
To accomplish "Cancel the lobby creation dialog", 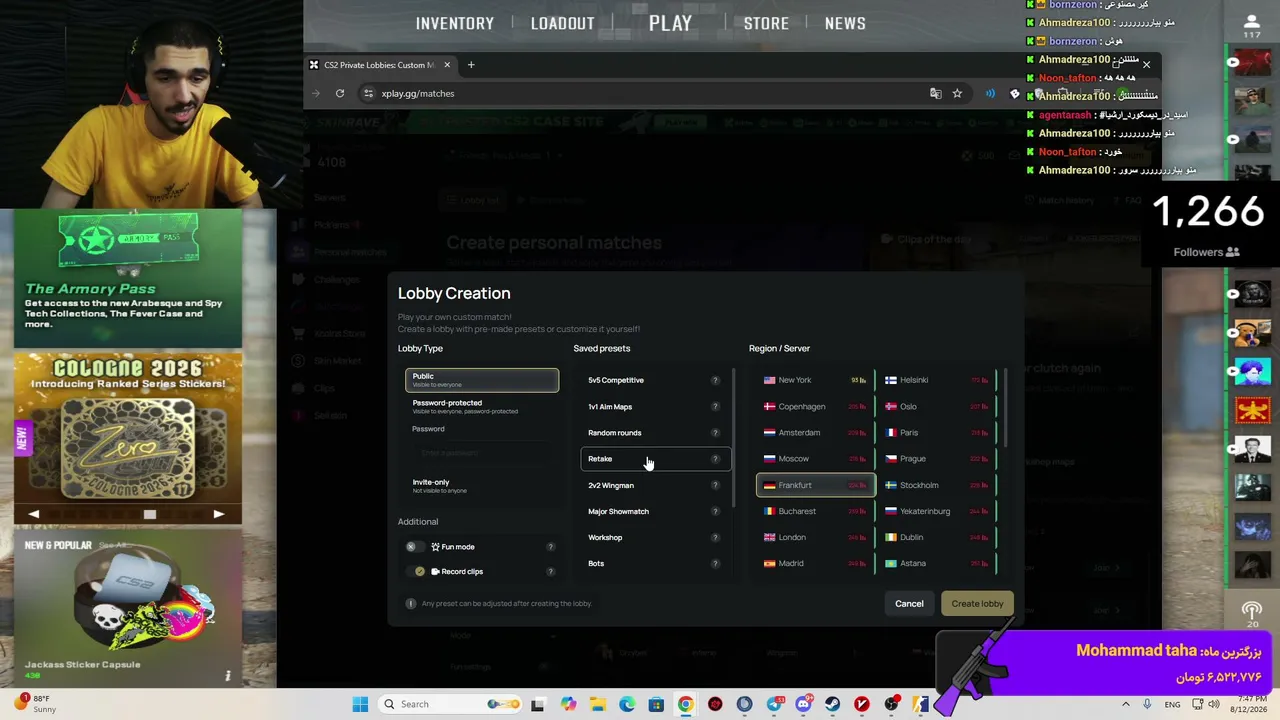I will tap(909, 603).
